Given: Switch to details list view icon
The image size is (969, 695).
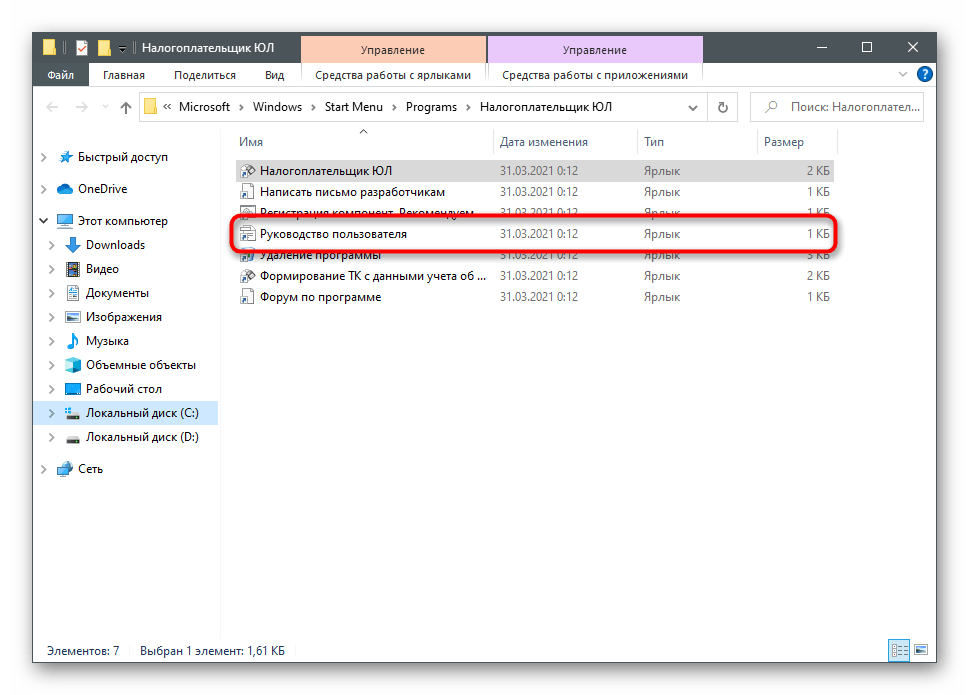Looking at the screenshot, I should (900, 650).
